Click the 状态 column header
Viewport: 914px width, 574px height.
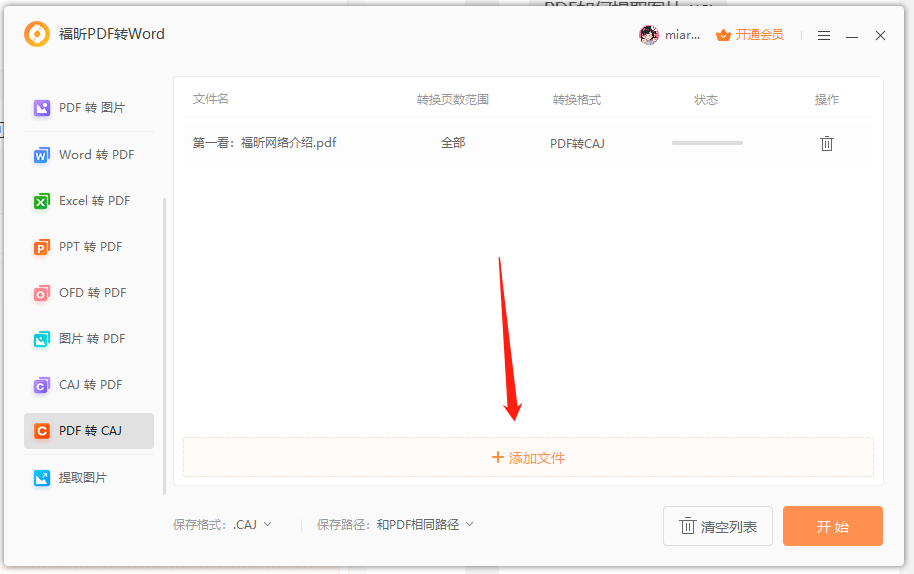click(706, 100)
